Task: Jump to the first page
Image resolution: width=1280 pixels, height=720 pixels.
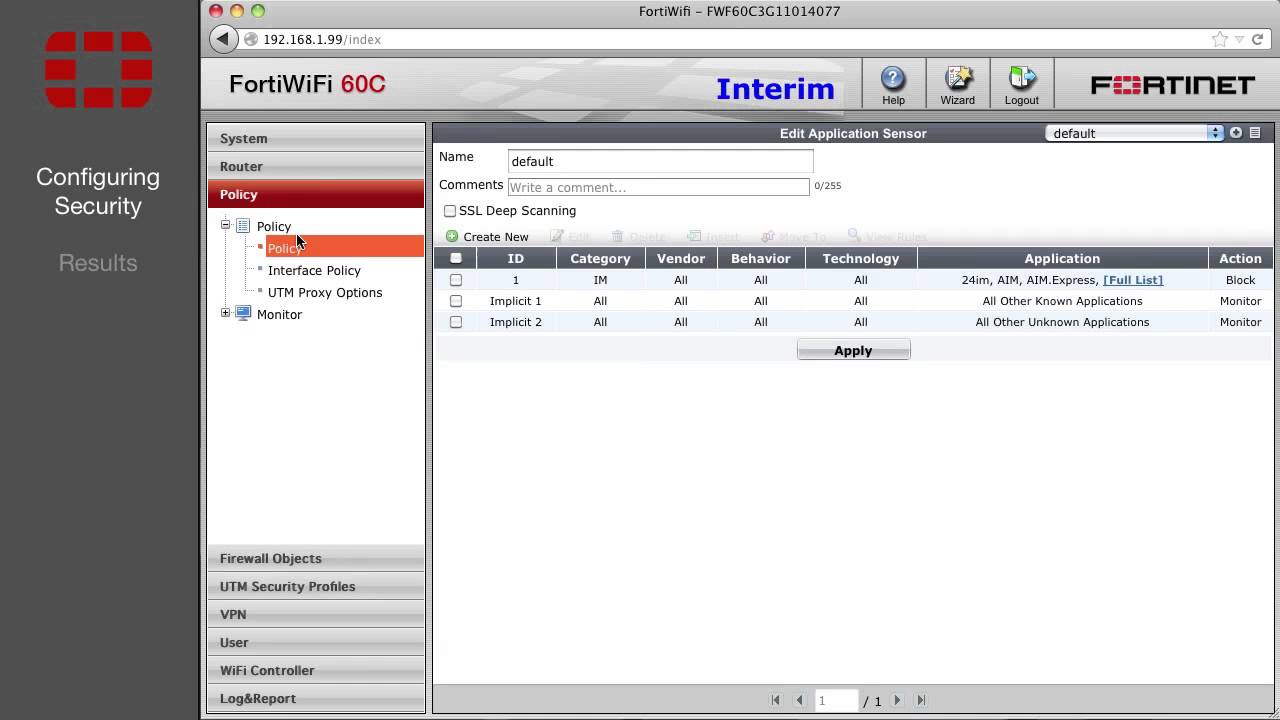Action: (x=775, y=700)
